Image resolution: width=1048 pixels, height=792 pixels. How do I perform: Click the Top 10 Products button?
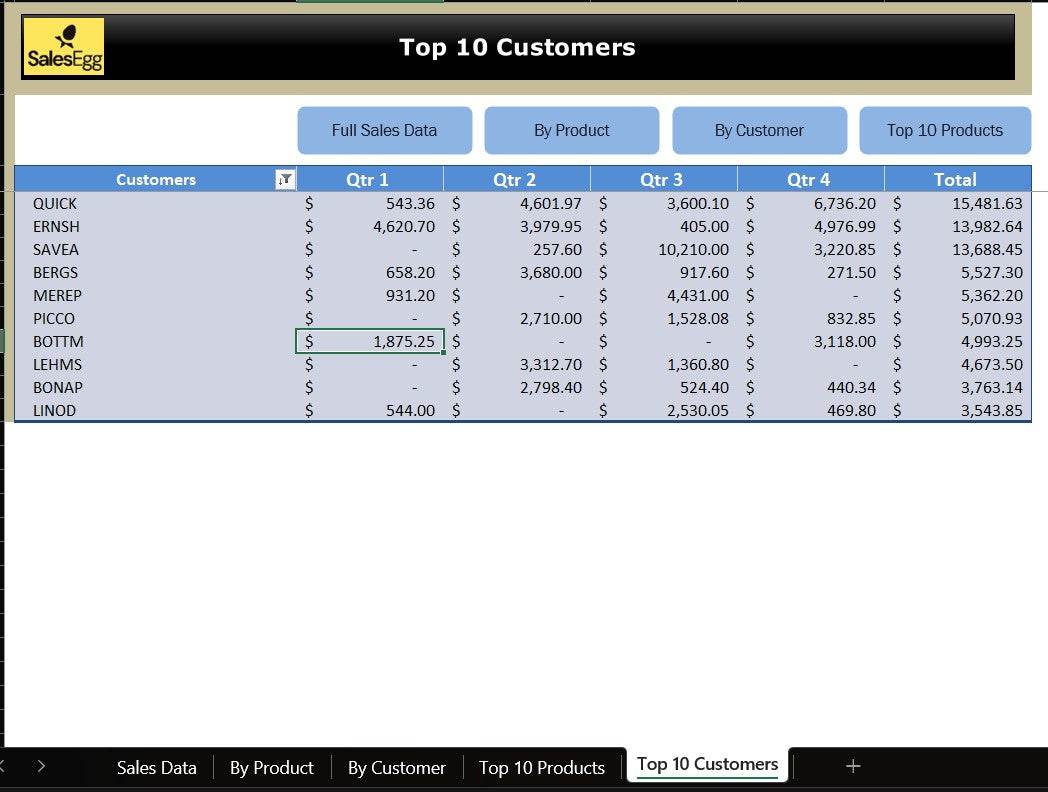pos(944,130)
